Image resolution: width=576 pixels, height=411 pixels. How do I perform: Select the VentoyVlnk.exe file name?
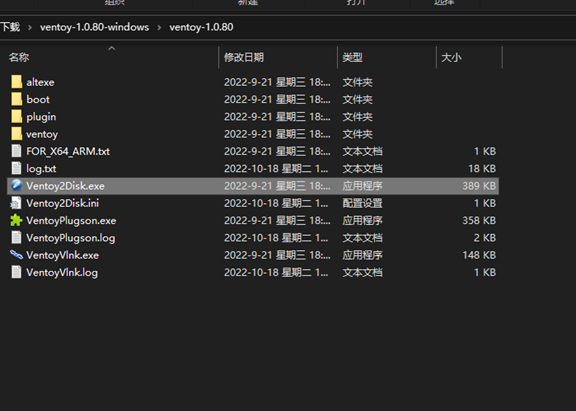(x=63, y=255)
